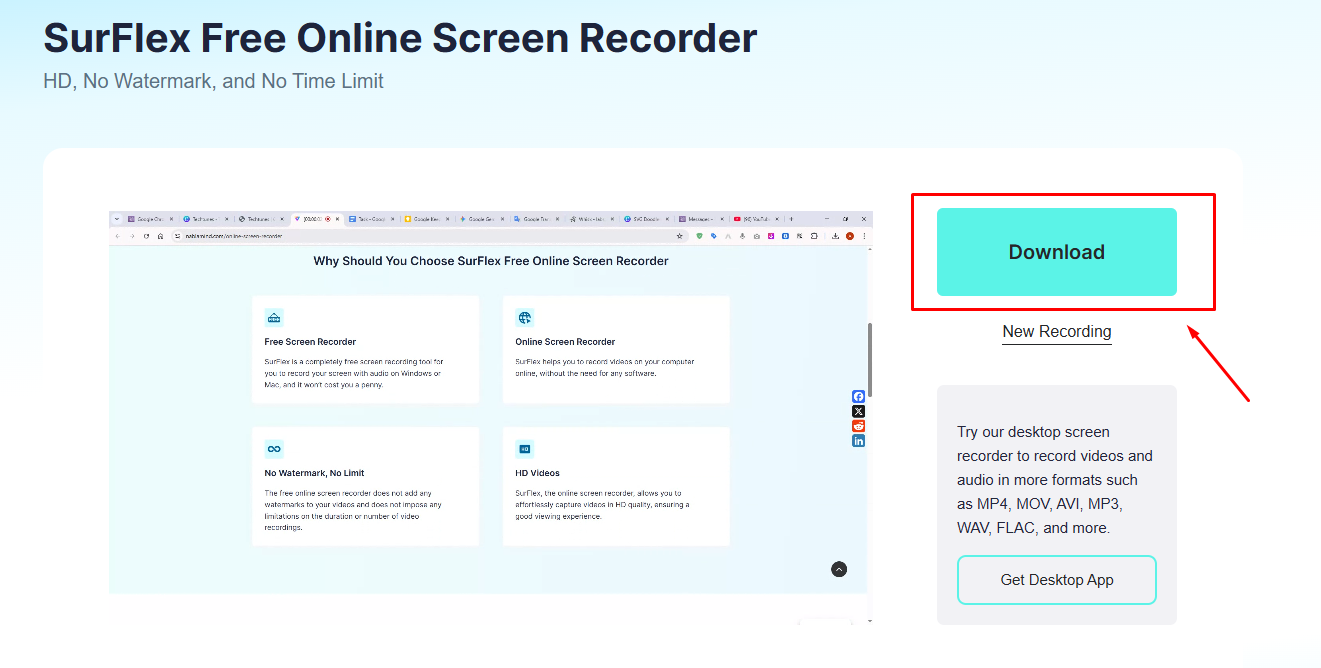Switch to the Google Chat tab in preview
This screenshot has height=668, width=1321.
coord(150,219)
